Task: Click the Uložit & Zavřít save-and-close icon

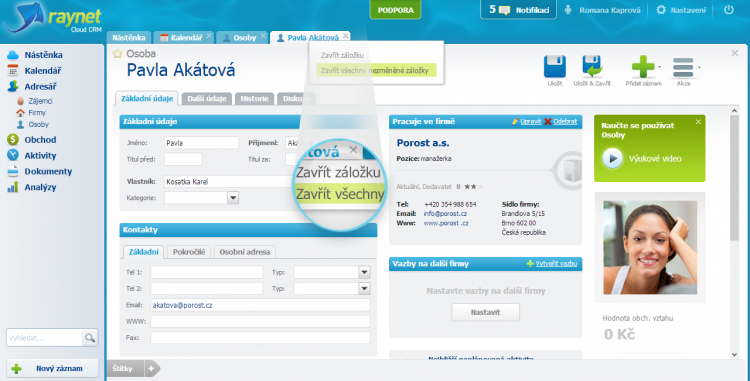Action: [592, 66]
